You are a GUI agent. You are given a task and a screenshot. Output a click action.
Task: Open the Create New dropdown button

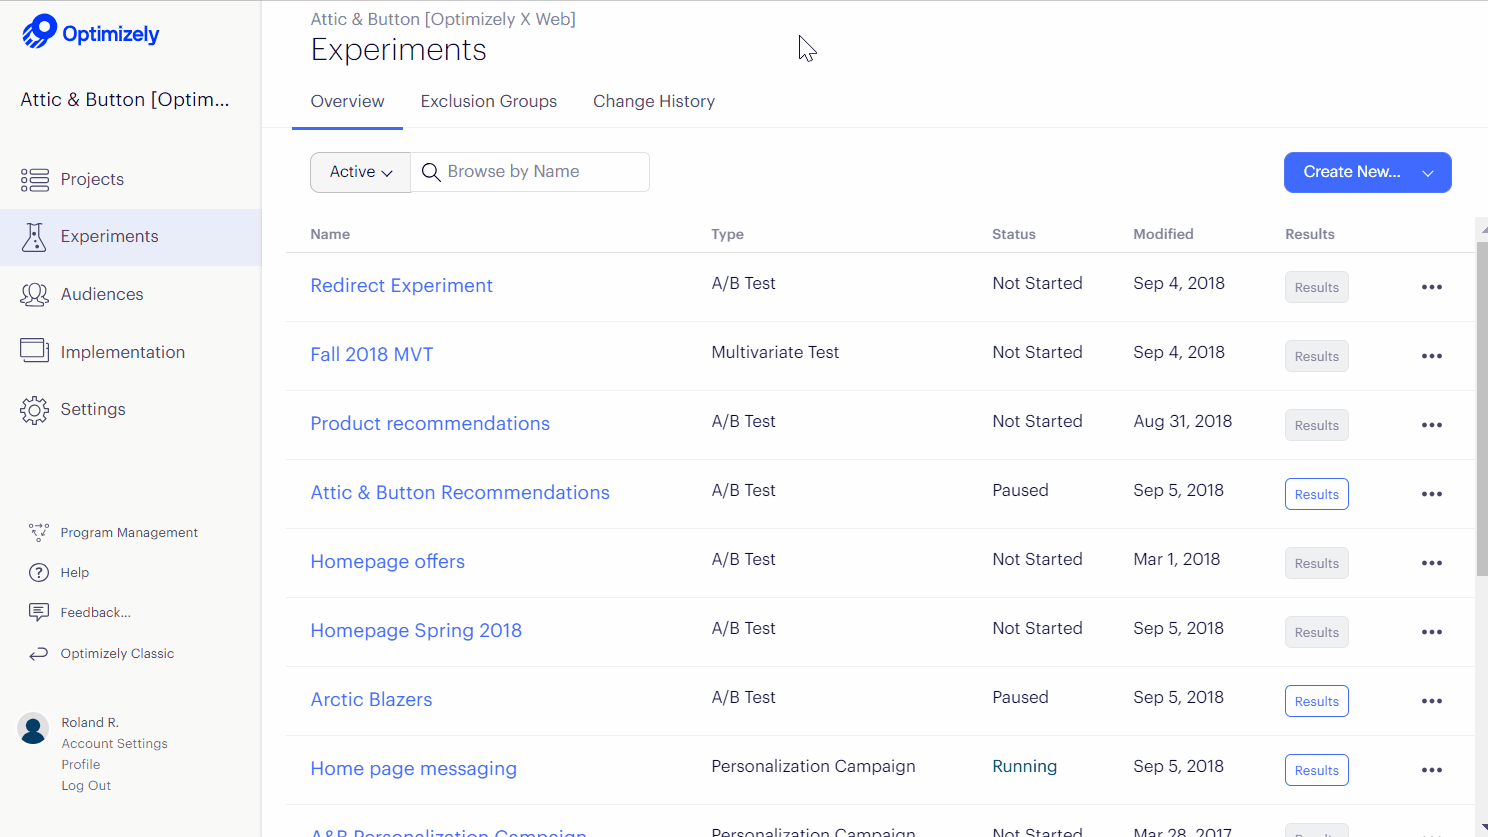tap(1367, 172)
